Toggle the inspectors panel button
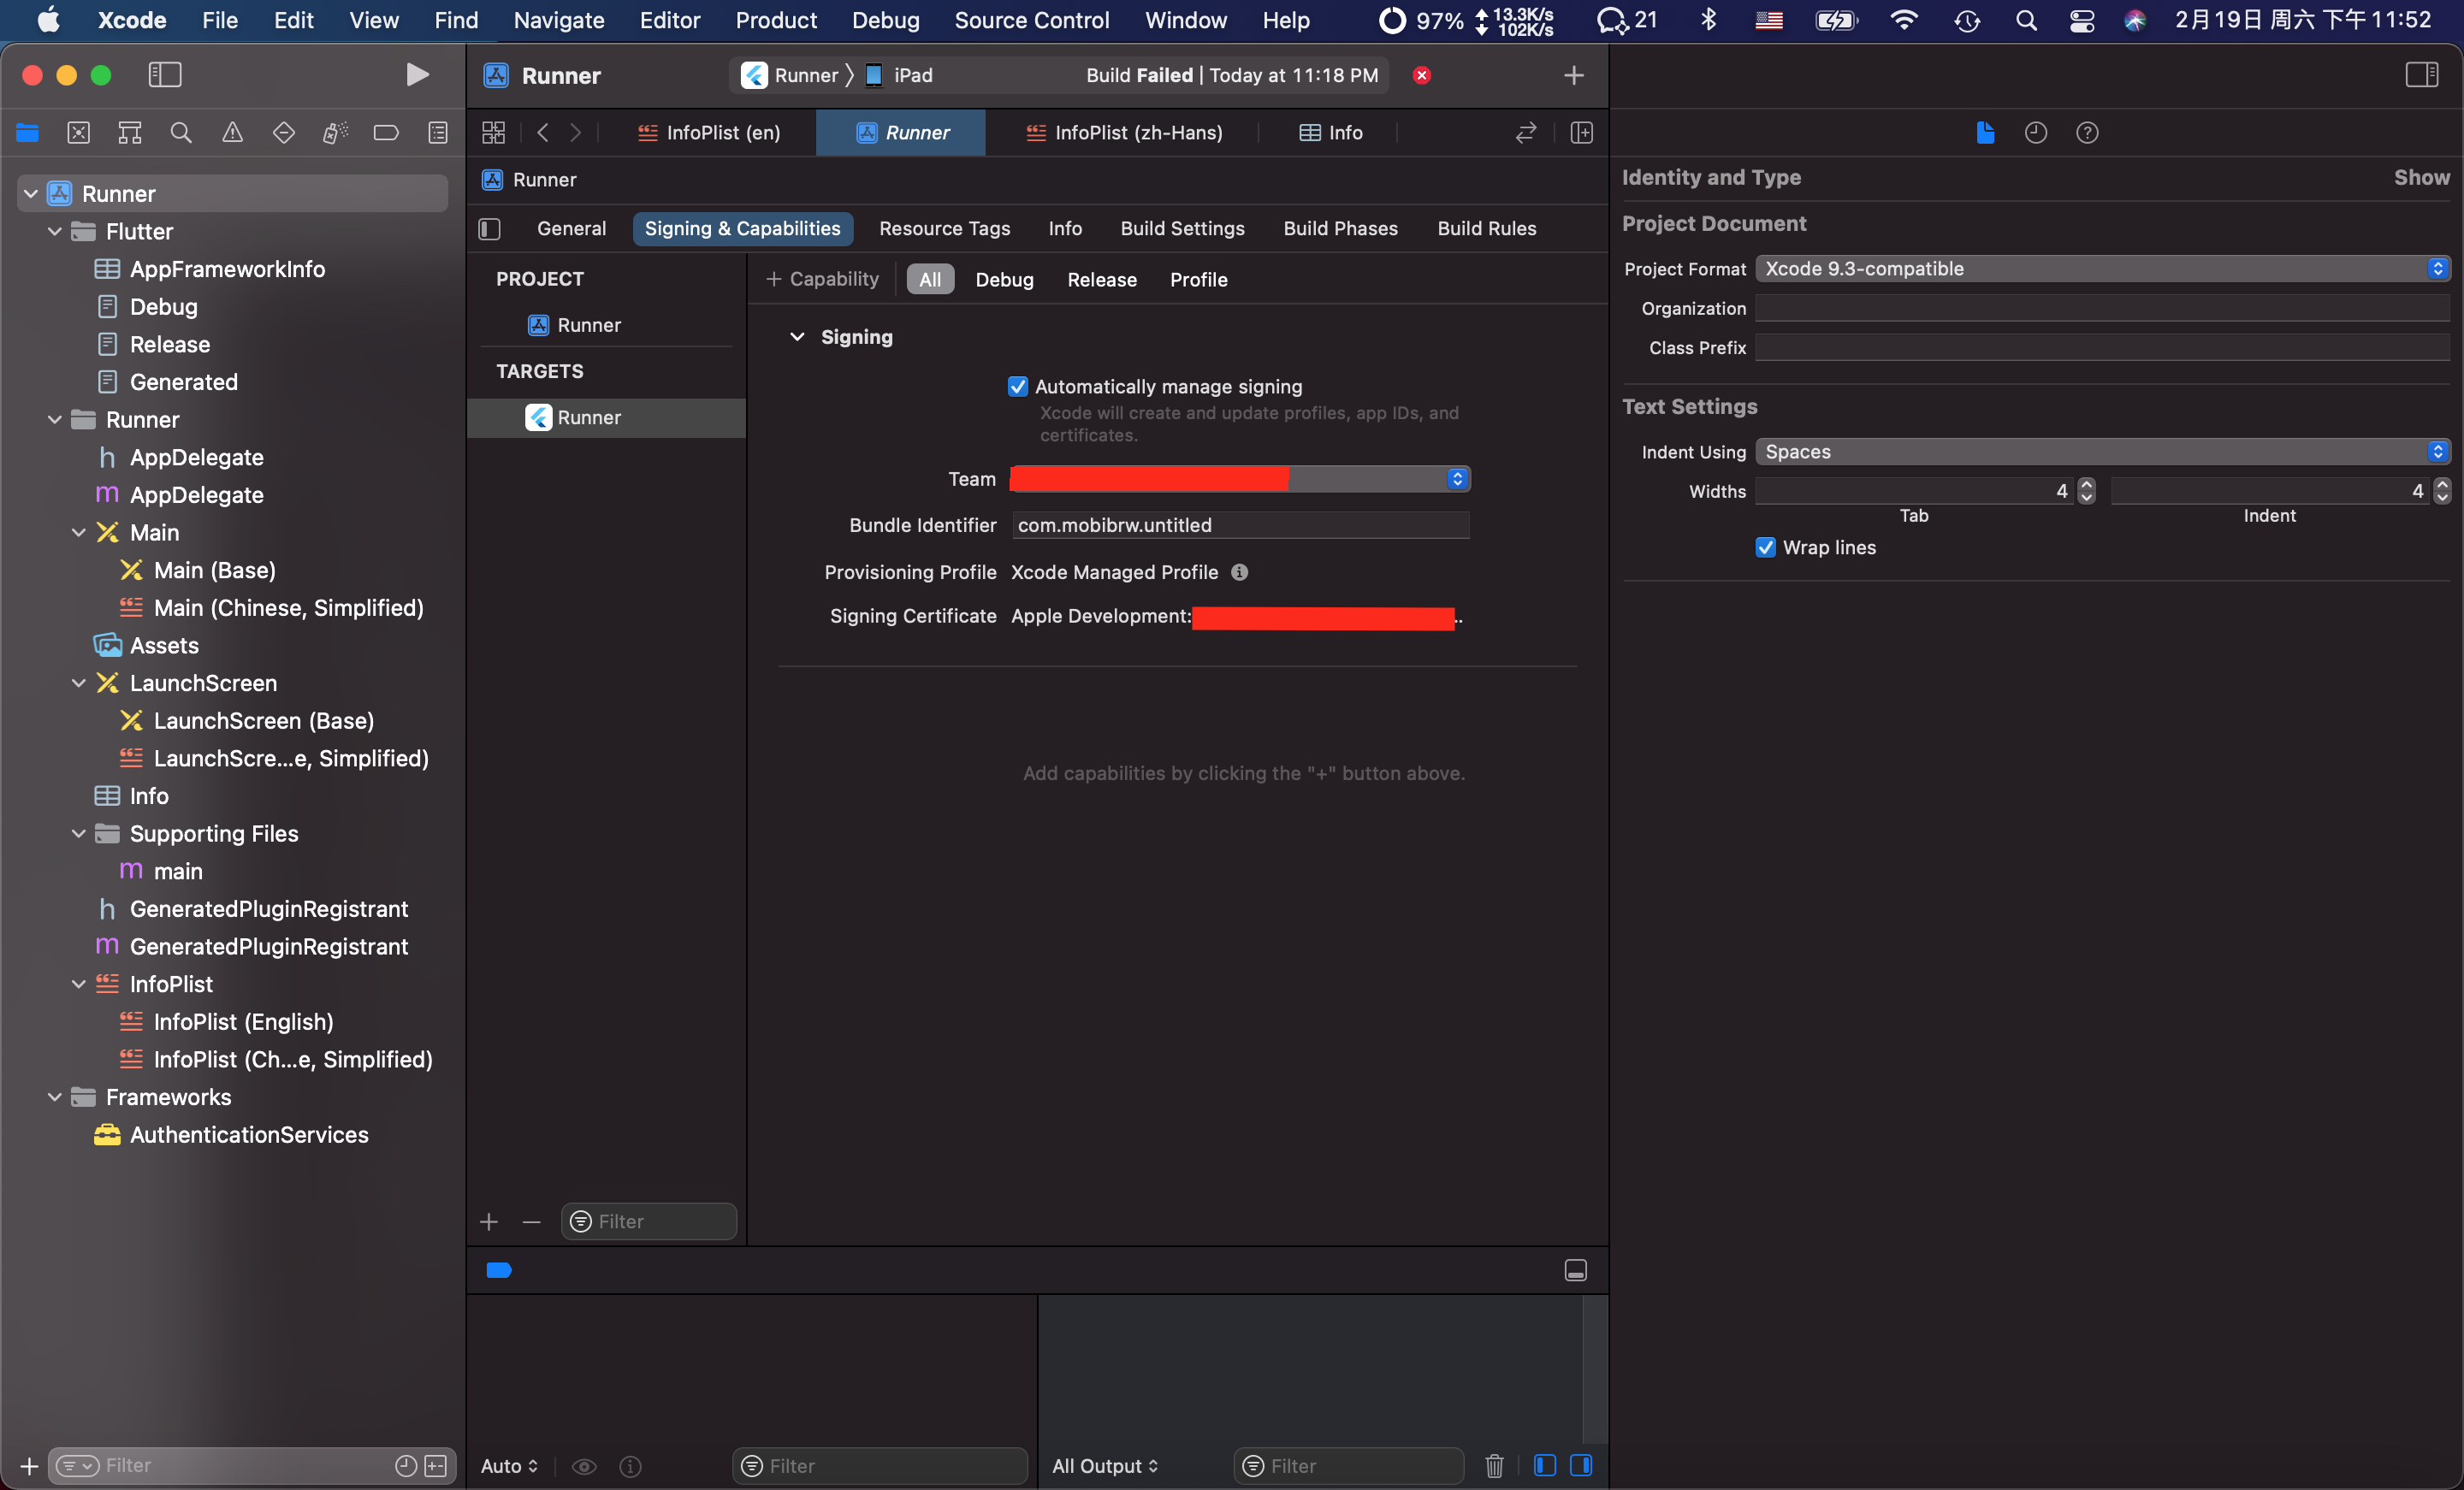Viewport: 2464px width, 1490px height. click(2422, 75)
